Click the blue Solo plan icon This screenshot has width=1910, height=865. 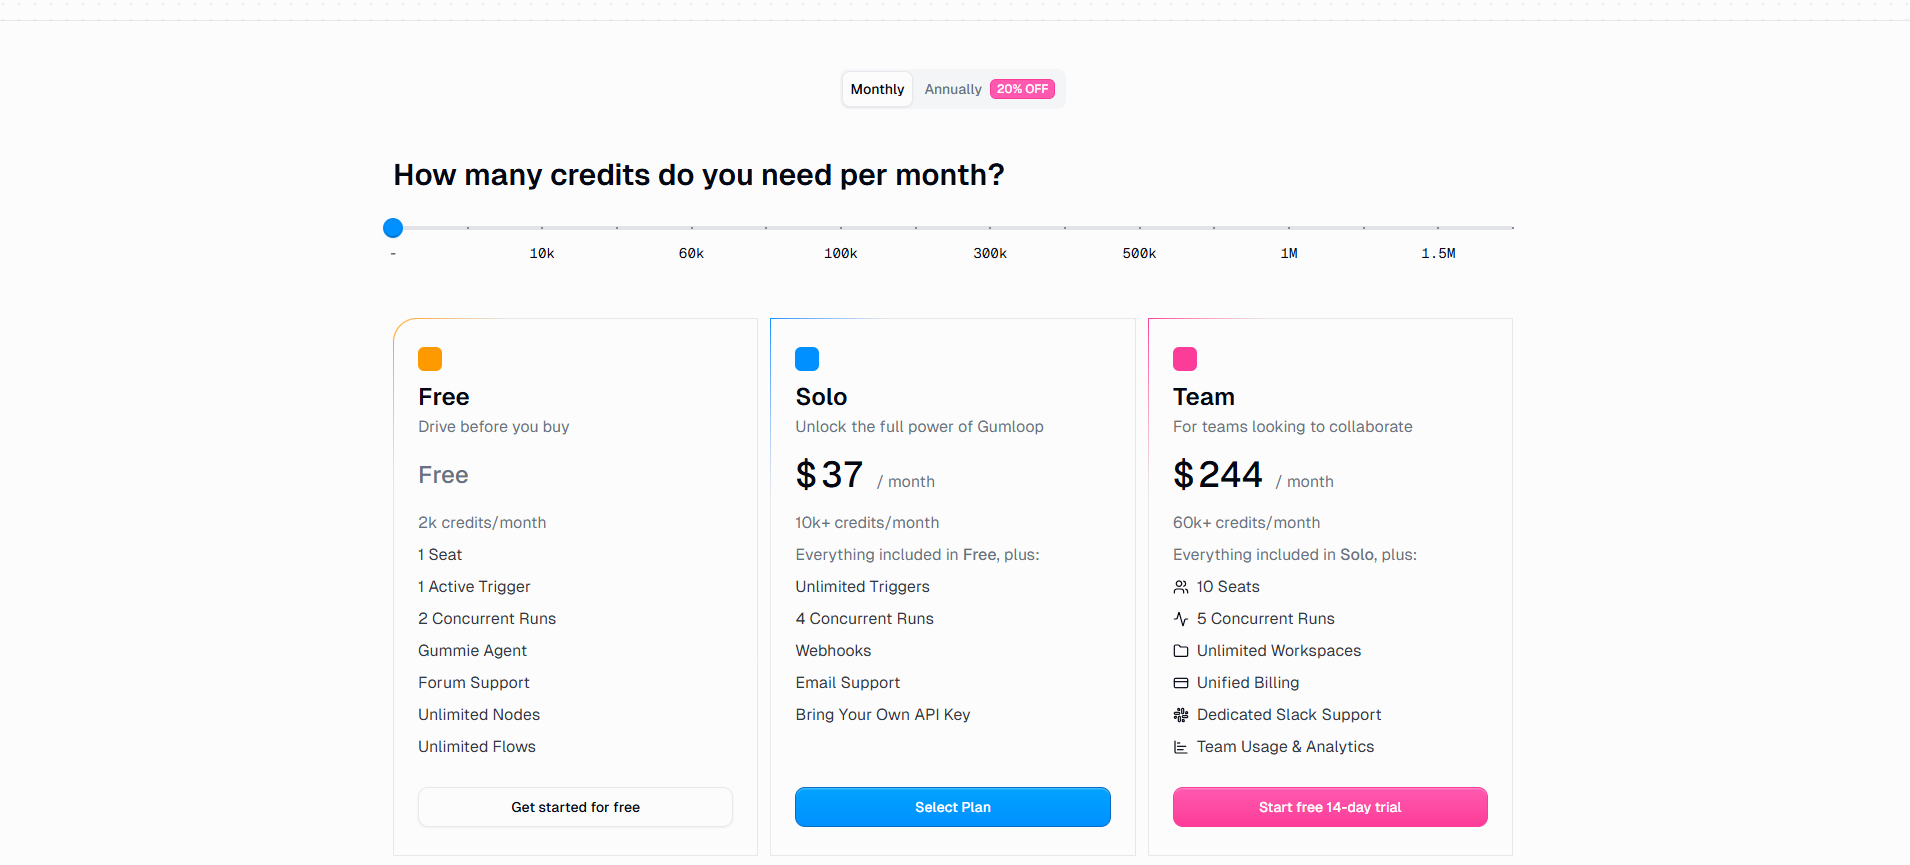pos(807,358)
